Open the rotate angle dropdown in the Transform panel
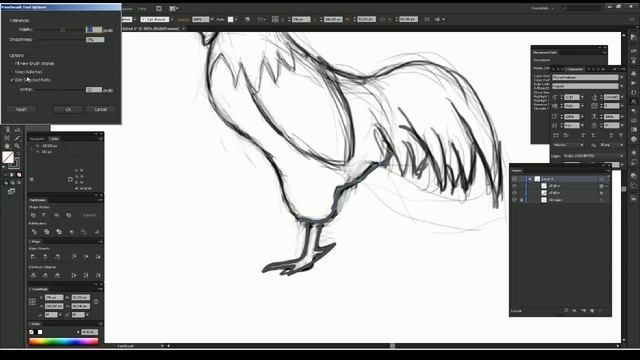Screen dimensions: 640x360 pyautogui.click(x=60, y=315)
